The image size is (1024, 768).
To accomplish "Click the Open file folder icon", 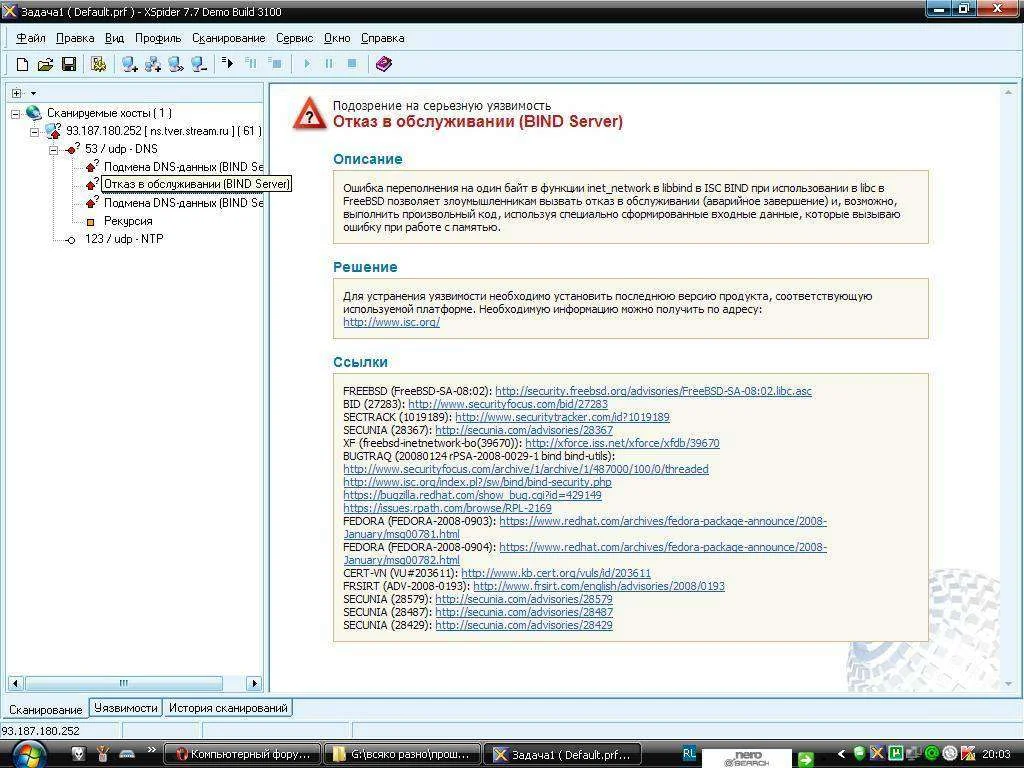I will click(x=45, y=64).
